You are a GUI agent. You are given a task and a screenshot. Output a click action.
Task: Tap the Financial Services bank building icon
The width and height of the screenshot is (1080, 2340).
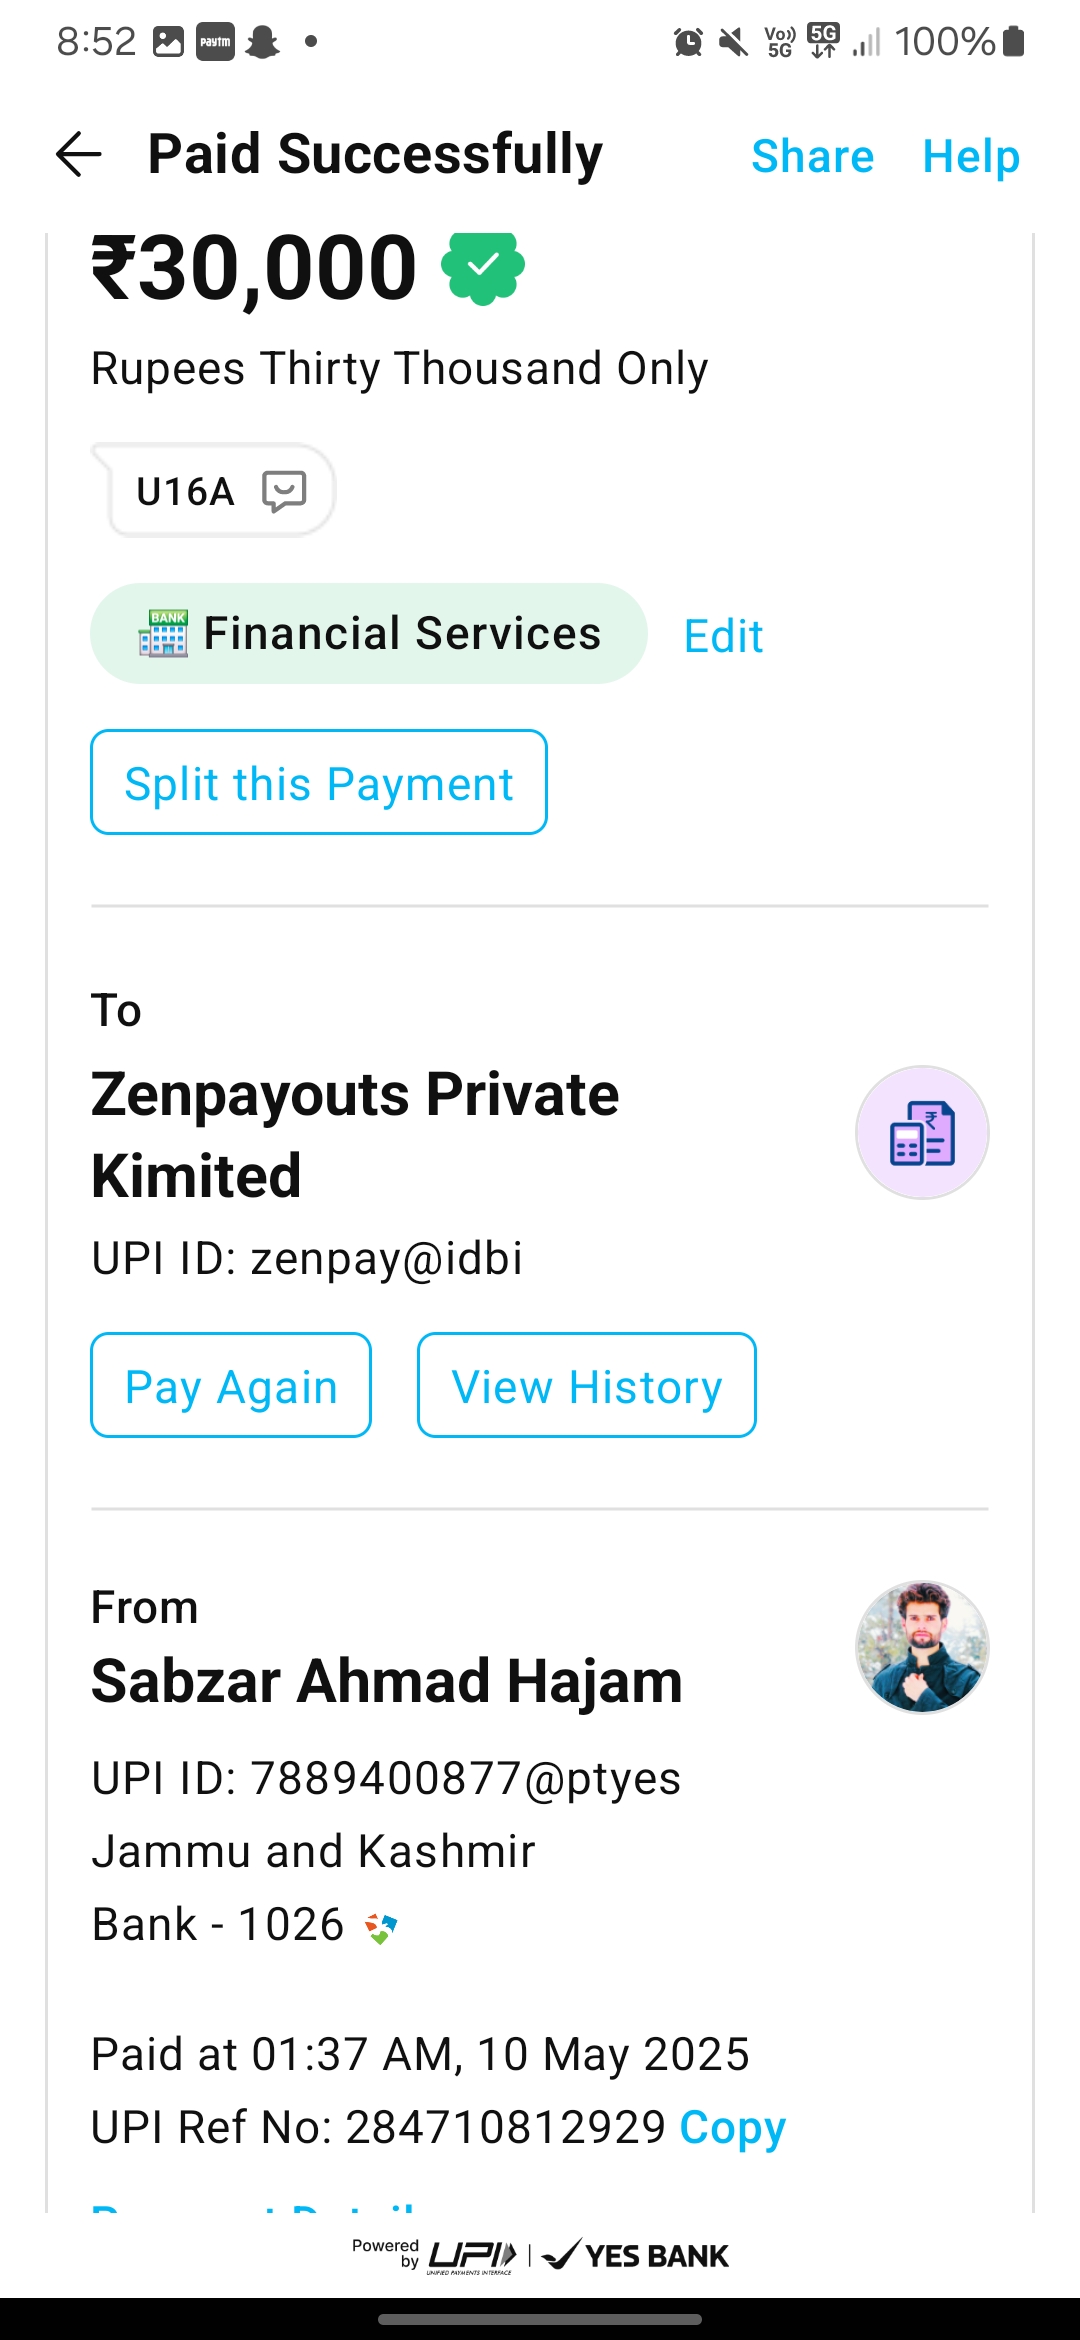click(163, 633)
